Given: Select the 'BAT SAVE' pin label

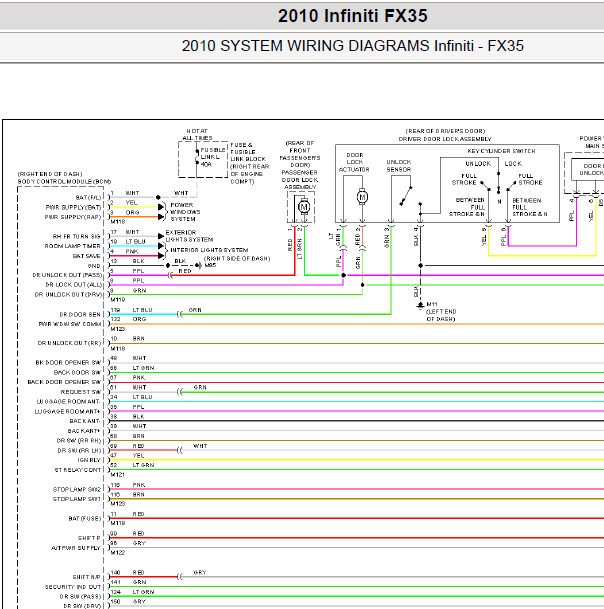Looking at the screenshot, I should coord(87,256).
